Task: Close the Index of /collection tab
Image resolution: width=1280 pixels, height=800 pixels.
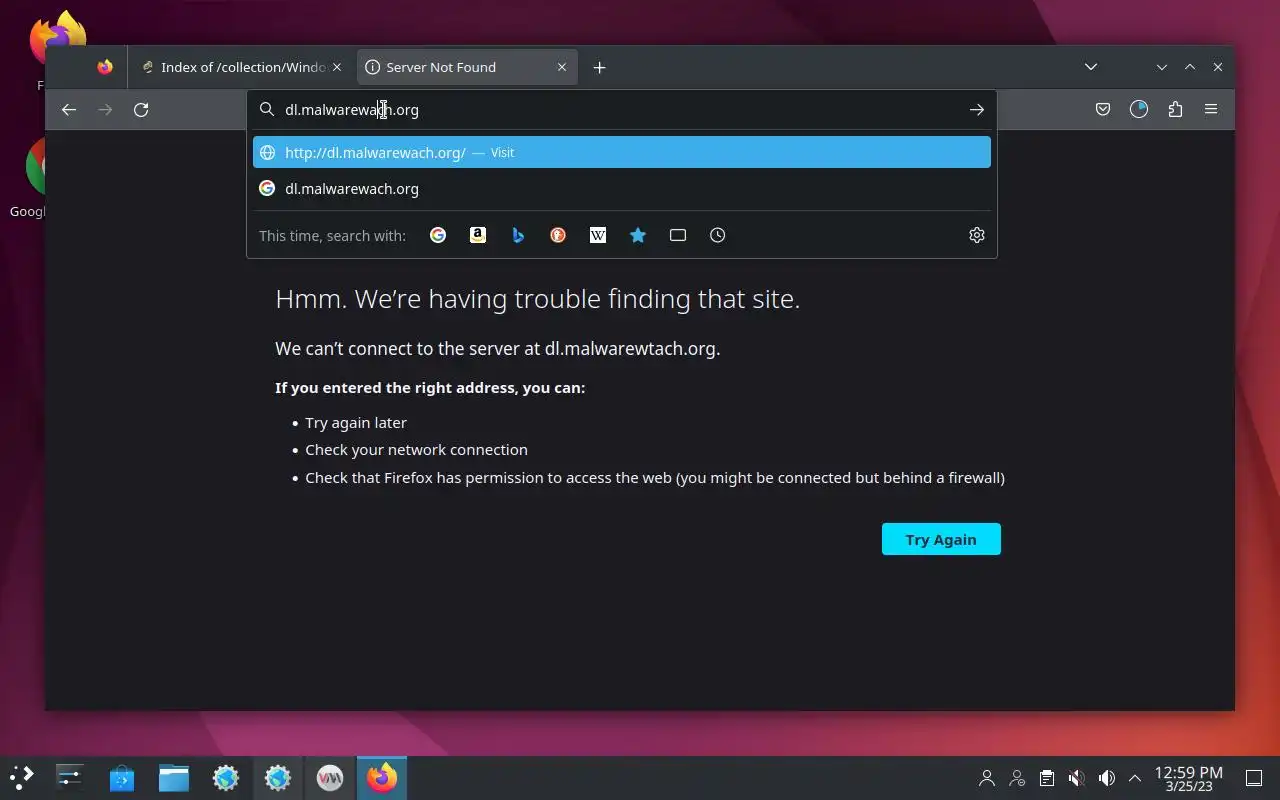Action: pos(337,67)
